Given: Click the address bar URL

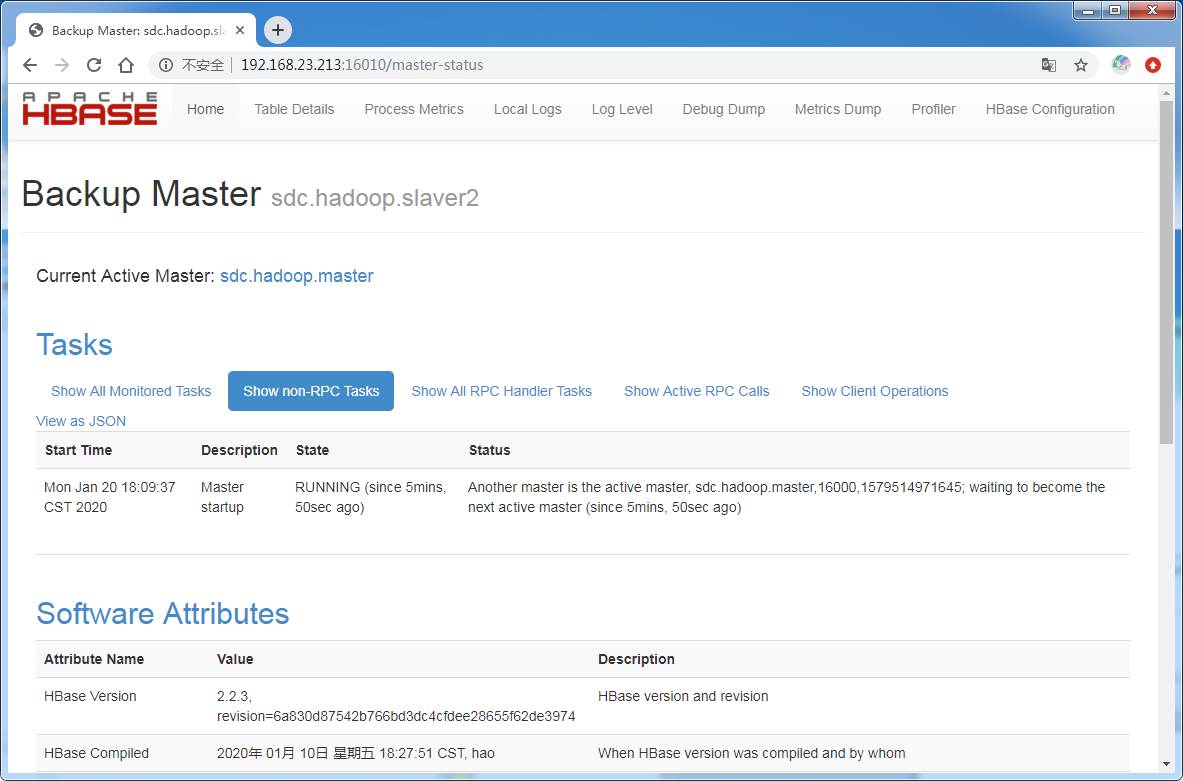Looking at the screenshot, I should [x=362, y=65].
